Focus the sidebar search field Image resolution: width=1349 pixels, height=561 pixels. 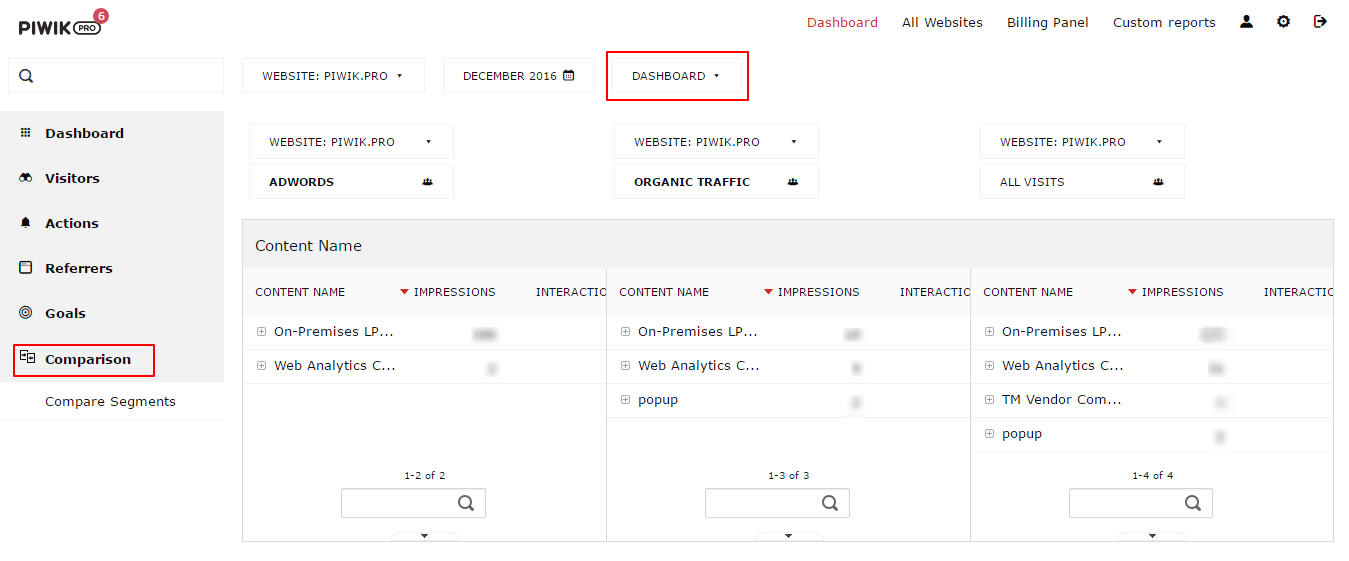coord(116,76)
